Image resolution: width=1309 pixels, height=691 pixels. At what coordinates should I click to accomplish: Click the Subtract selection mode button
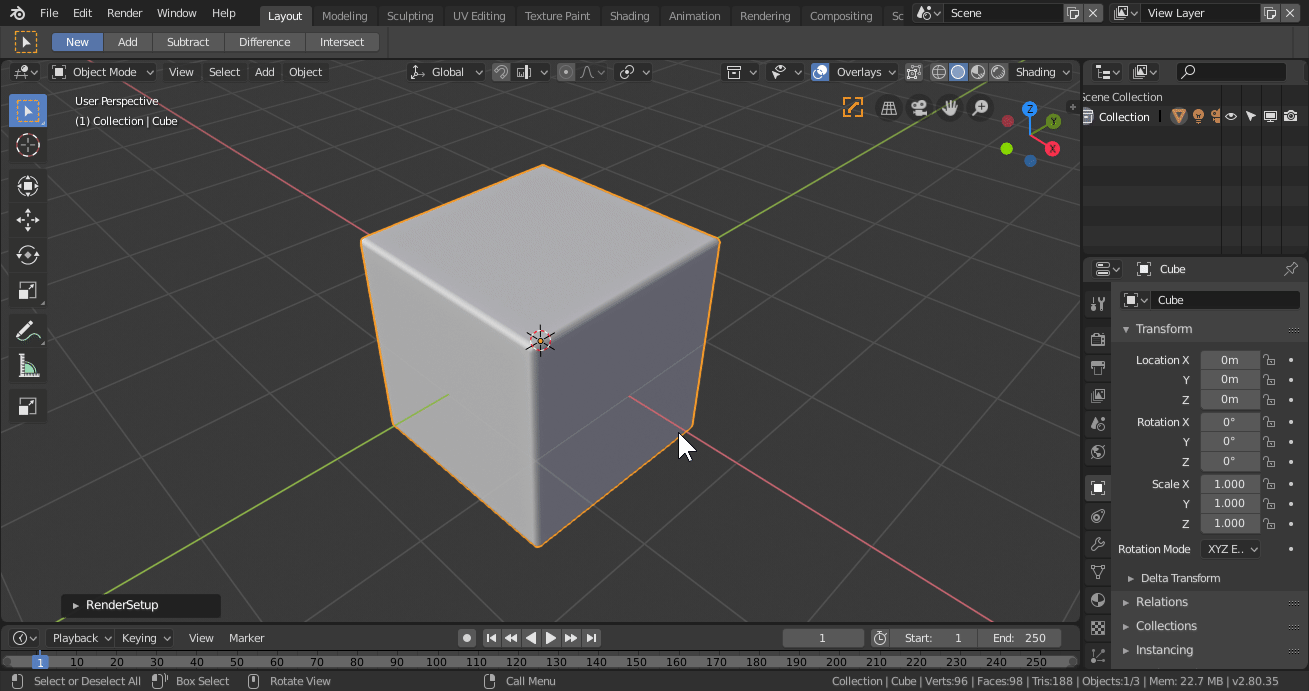[x=188, y=42]
